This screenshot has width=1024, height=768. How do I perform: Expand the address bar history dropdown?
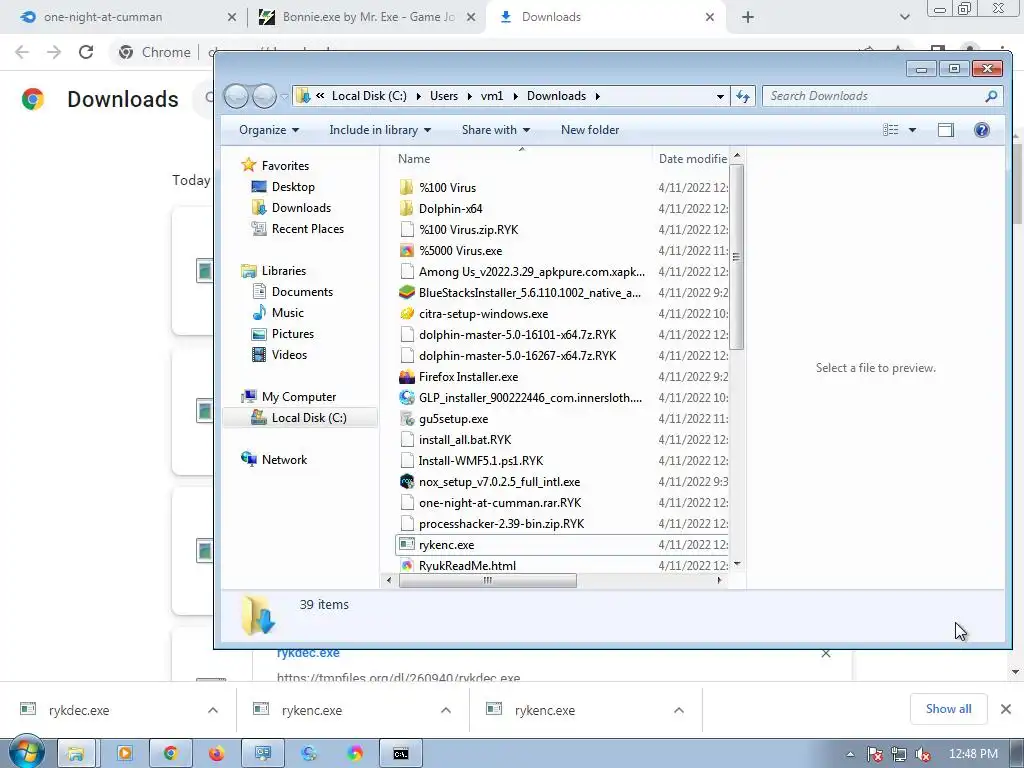pyautogui.click(x=720, y=96)
